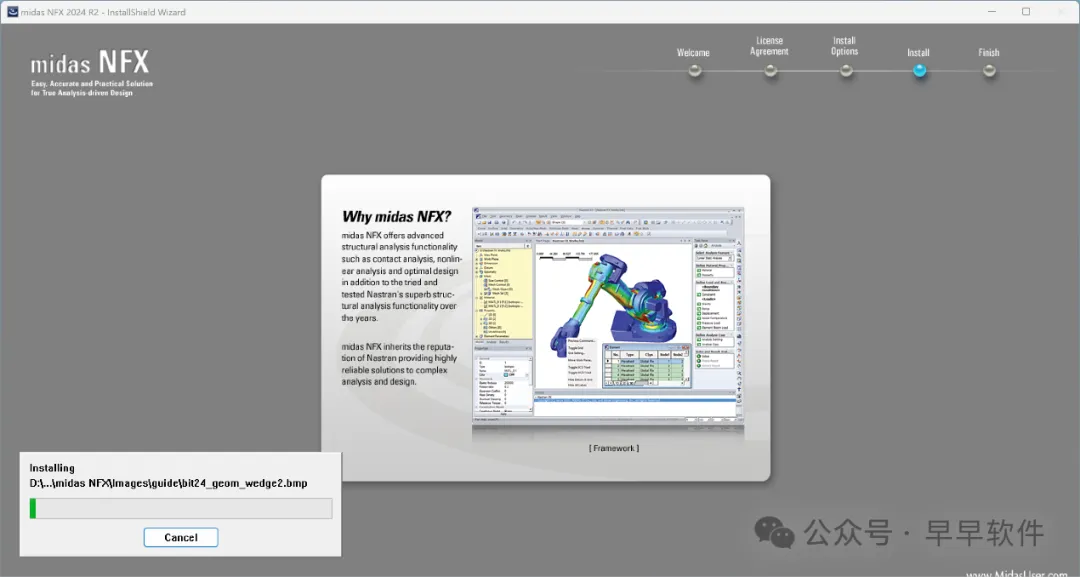
Task: Select the License Agreement step dot
Action: tap(771, 70)
